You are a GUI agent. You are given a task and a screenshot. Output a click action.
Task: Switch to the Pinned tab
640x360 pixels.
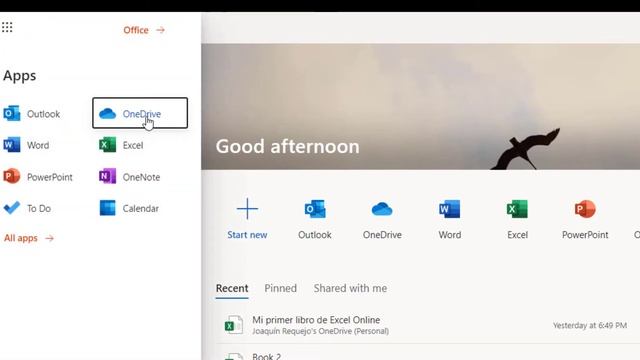(280, 288)
